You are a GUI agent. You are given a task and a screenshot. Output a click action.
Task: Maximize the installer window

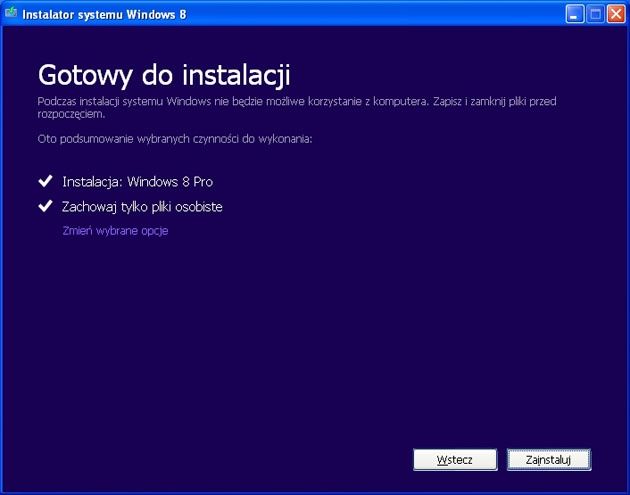595,14
